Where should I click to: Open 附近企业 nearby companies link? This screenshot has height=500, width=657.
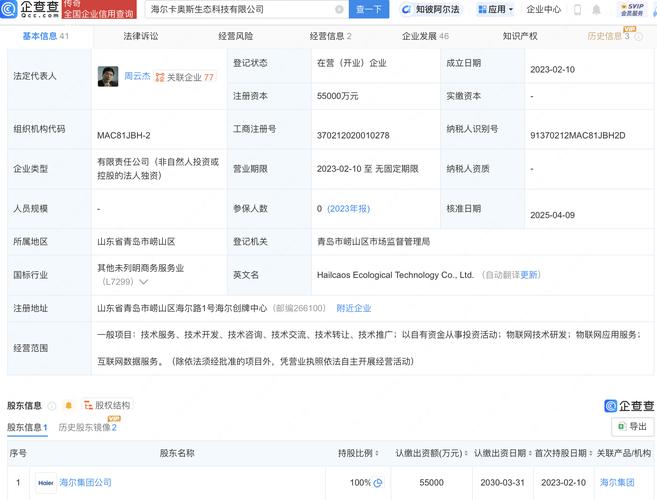(x=354, y=308)
